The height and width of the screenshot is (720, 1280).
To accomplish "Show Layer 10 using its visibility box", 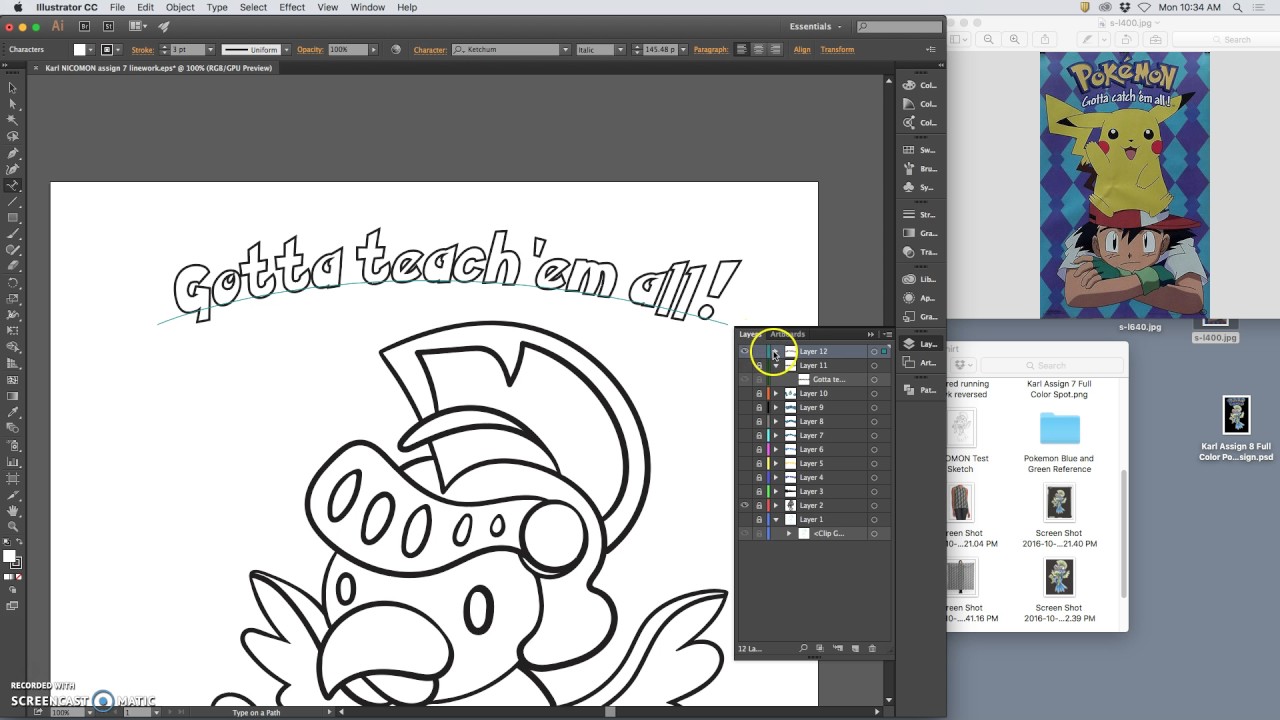I will coord(744,394).
